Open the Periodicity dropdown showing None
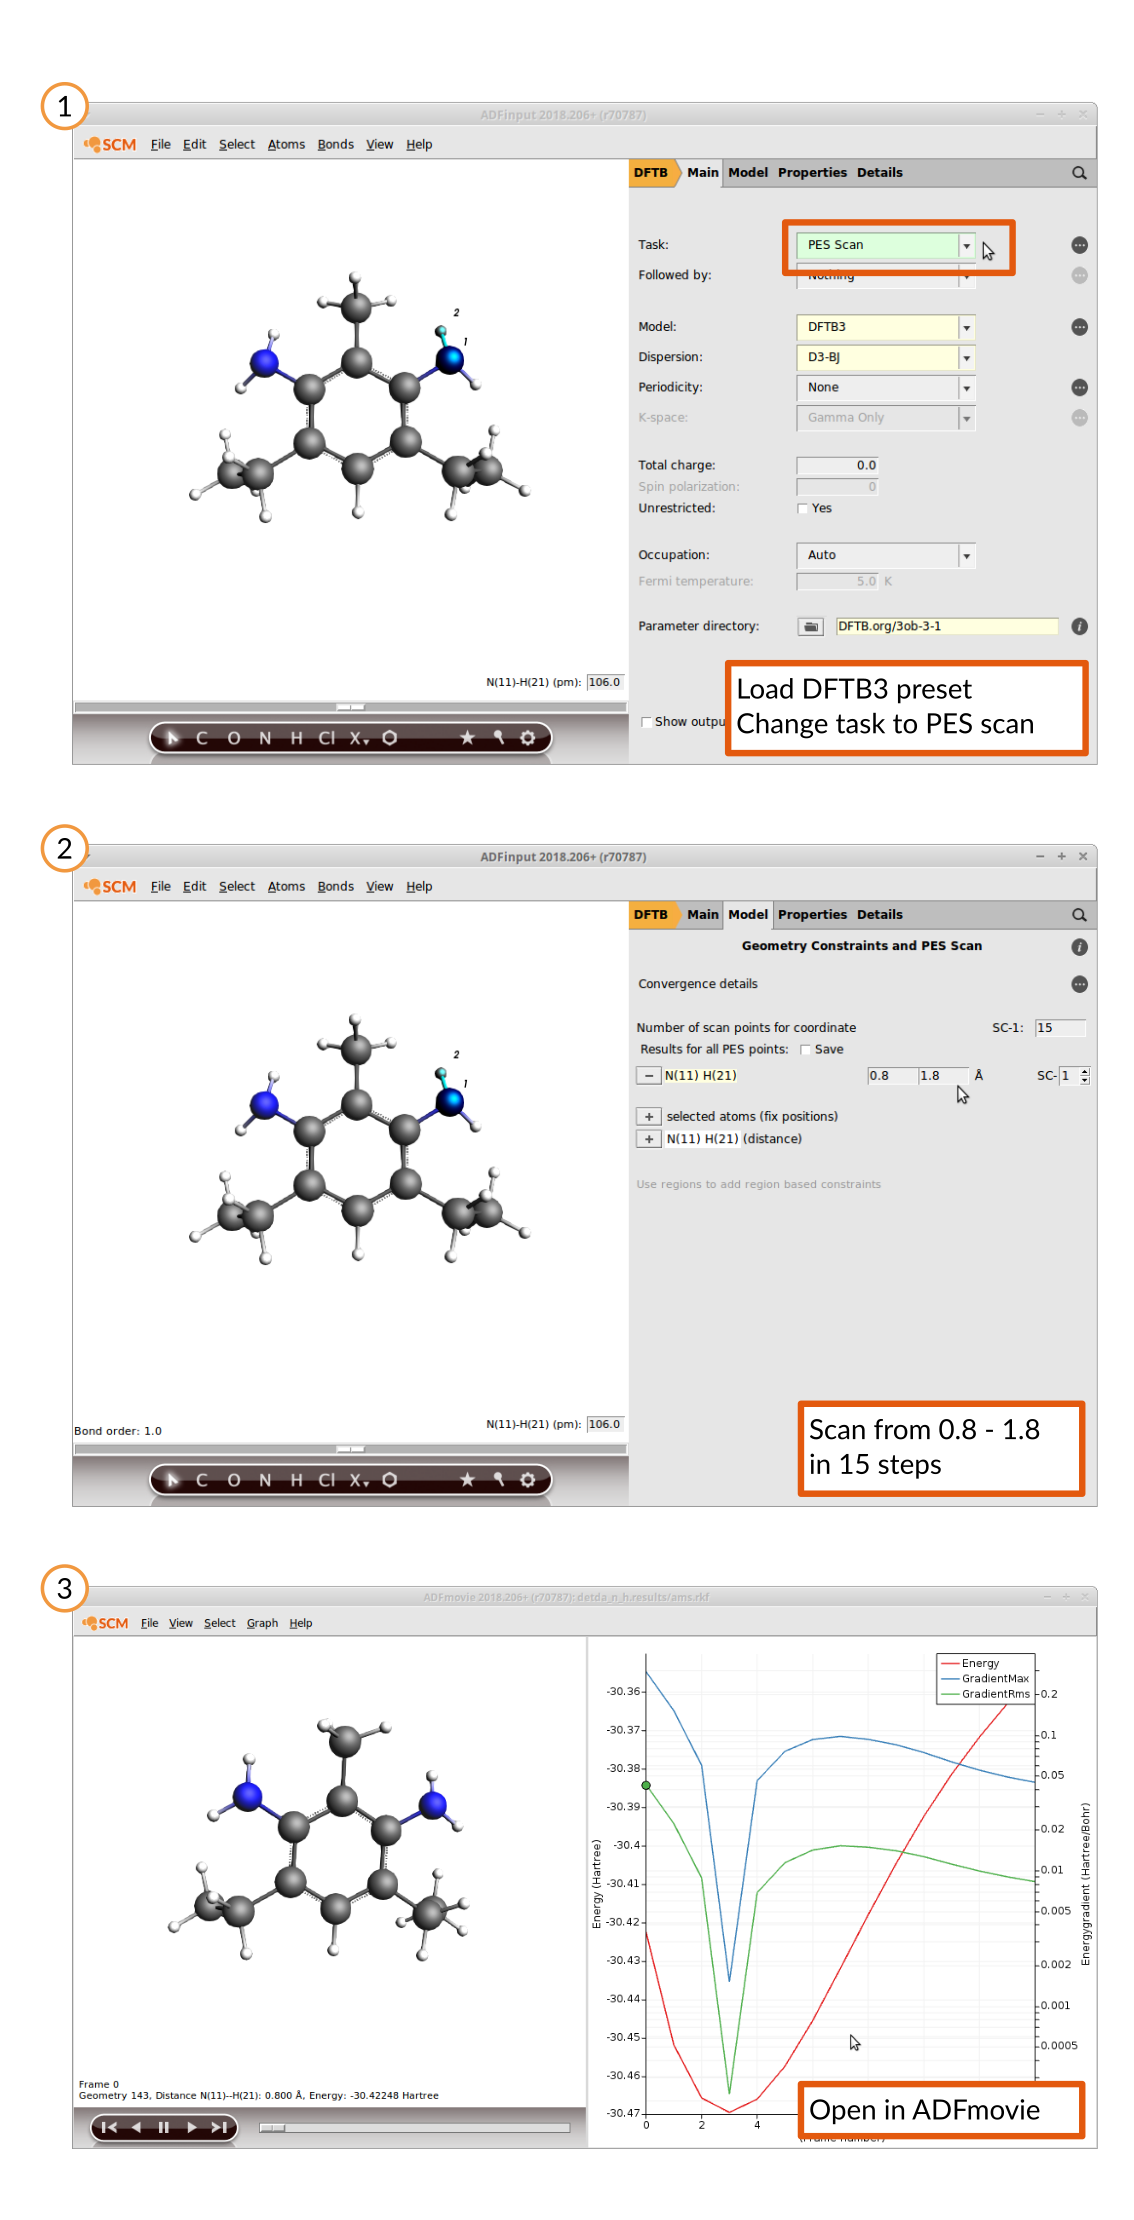This screenshot has width=1134, height=2220. pyautogui.click(x=885, y=387)
